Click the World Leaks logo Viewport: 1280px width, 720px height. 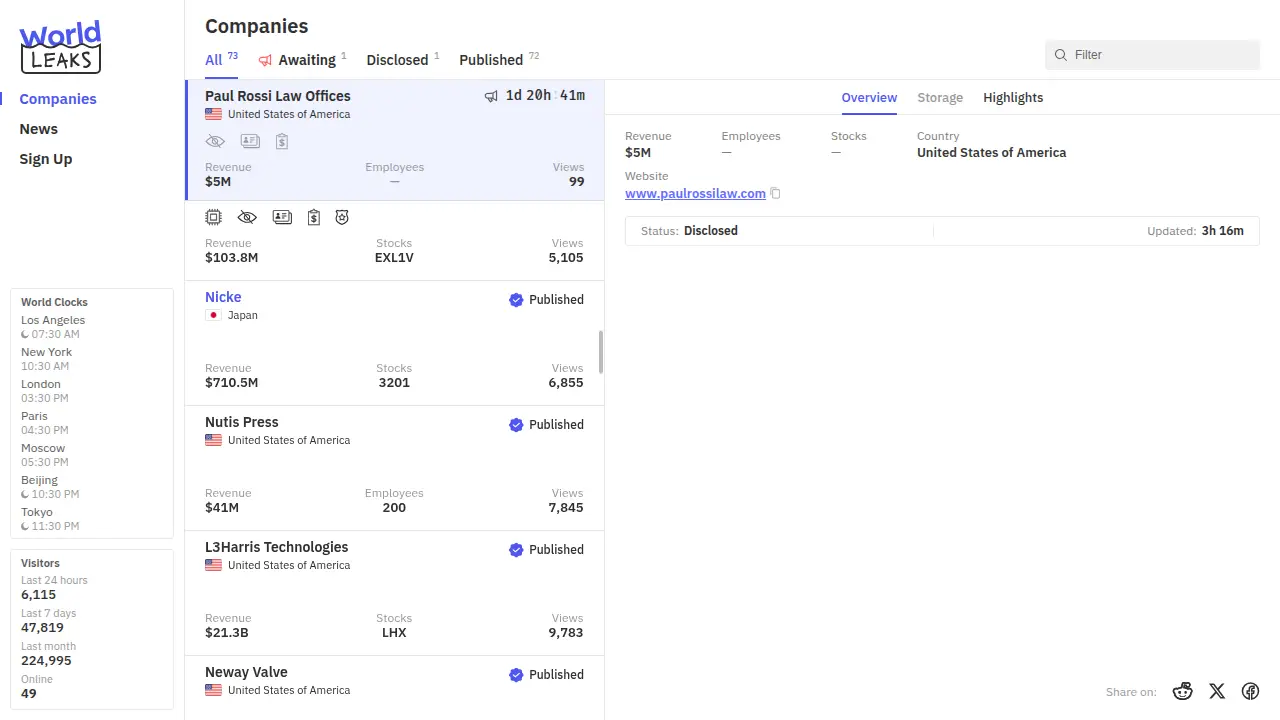point(60,47)
